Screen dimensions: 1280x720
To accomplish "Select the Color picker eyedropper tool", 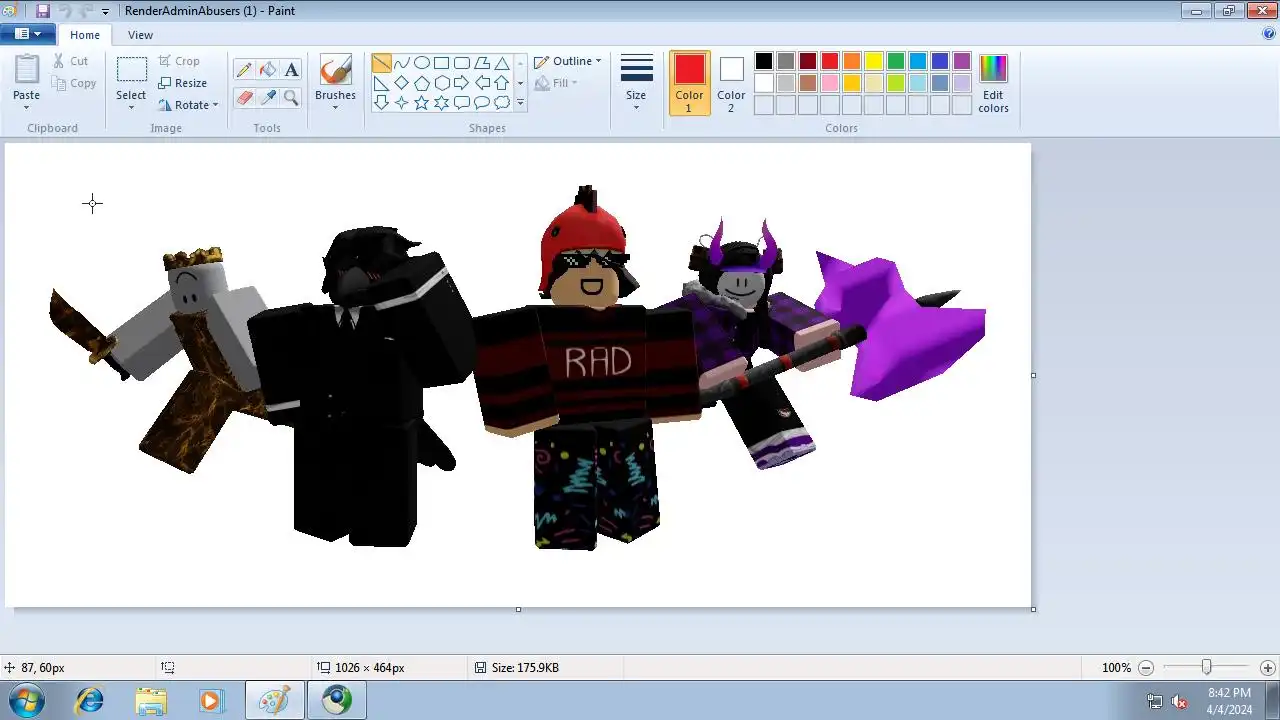I will [267, 97].
